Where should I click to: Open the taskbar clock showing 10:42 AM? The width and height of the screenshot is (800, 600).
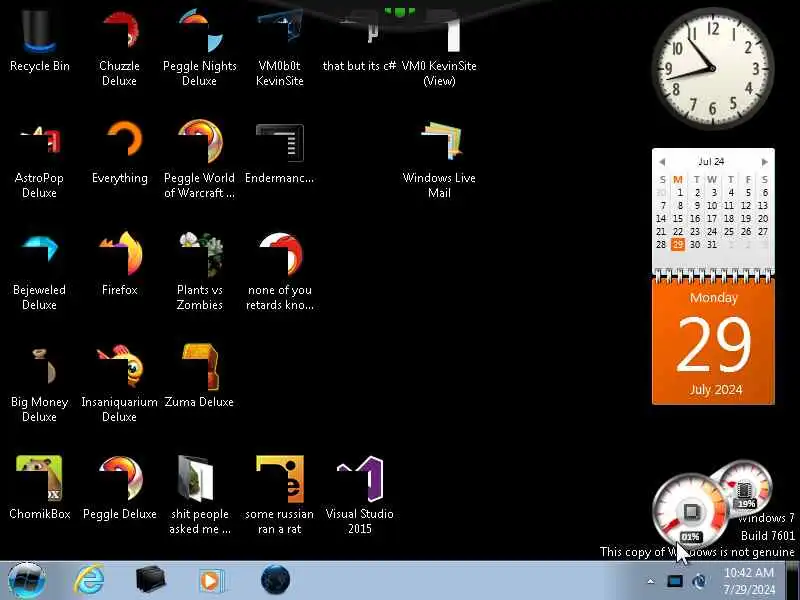[749, 581]
